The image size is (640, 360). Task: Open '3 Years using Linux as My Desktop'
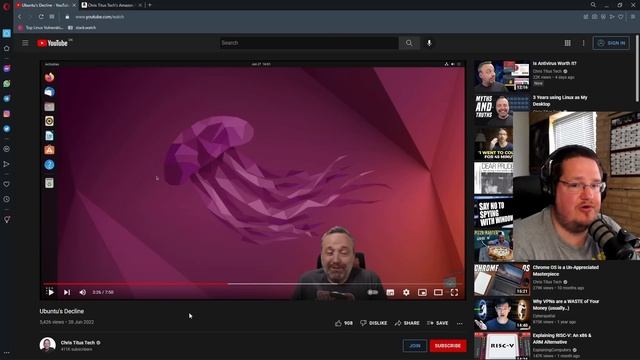point(560,101)
